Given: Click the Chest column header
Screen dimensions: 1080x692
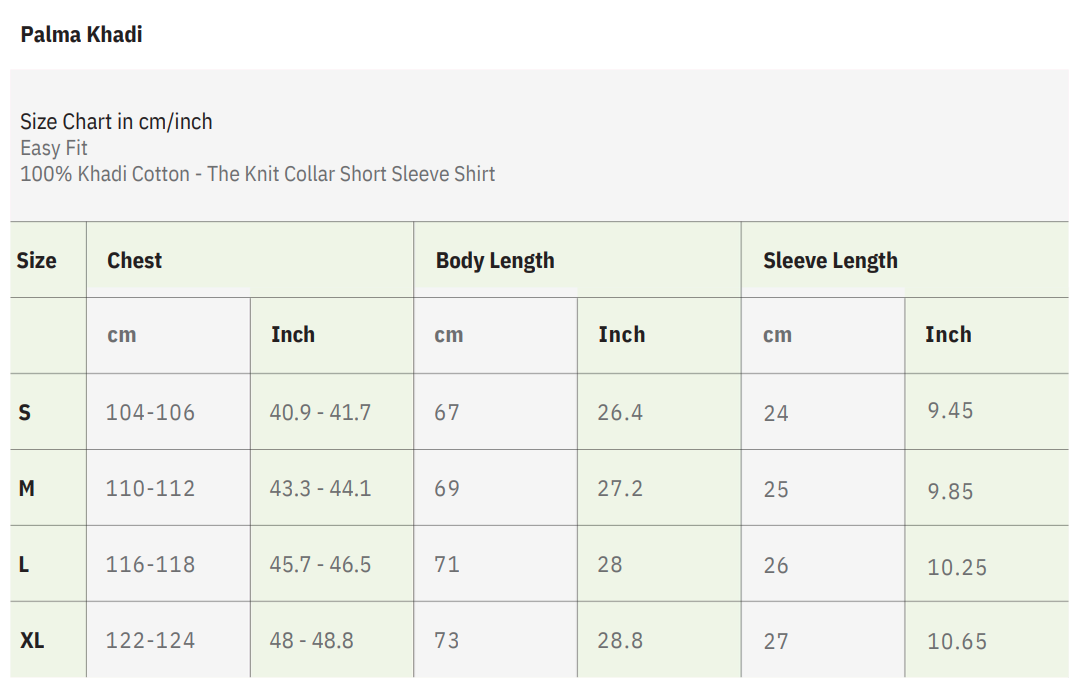Looking at the screenshot, I should pos(135,261).
